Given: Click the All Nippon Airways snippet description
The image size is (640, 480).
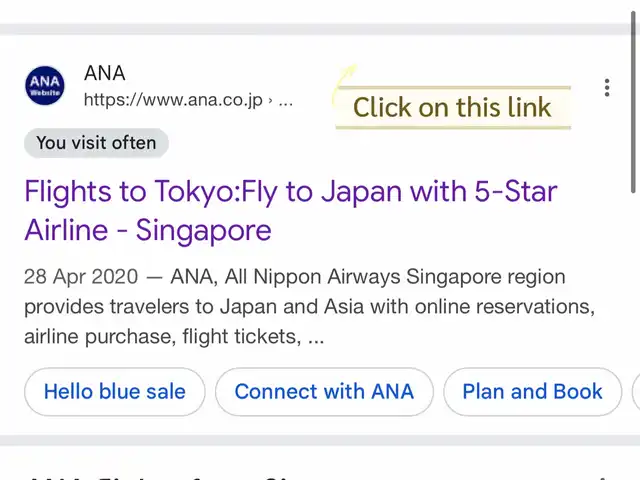Looking at the screenshot, I should pos(309,307).
